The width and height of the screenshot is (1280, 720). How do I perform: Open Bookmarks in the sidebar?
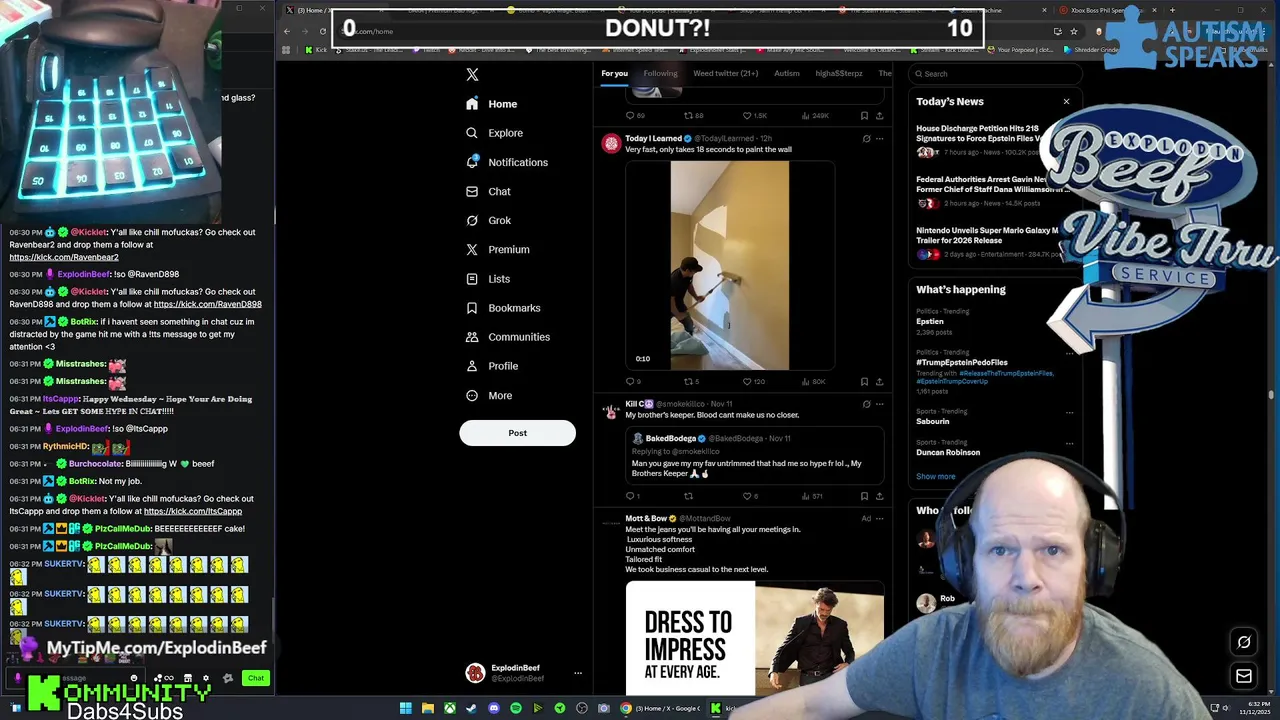tap(503, 308)
